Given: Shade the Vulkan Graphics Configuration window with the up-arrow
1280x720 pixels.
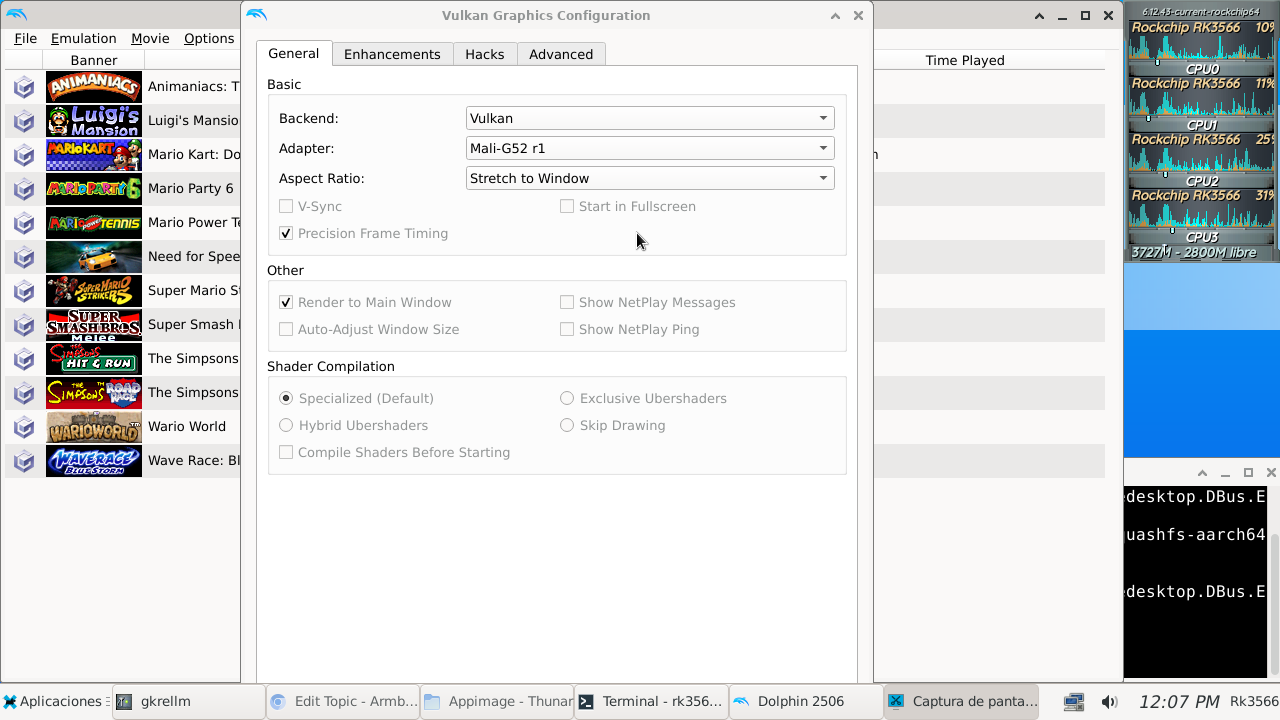Looking at the screenshot, I should (x=834, y=15).
